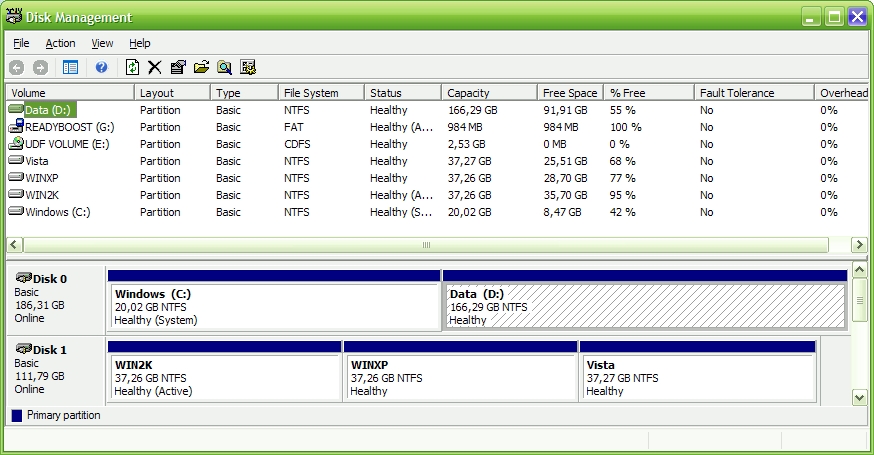Viewport: 874px width, 455px height.
Task: Select the WIN2K partition block on Disk 1
Action: pos(224,371)
